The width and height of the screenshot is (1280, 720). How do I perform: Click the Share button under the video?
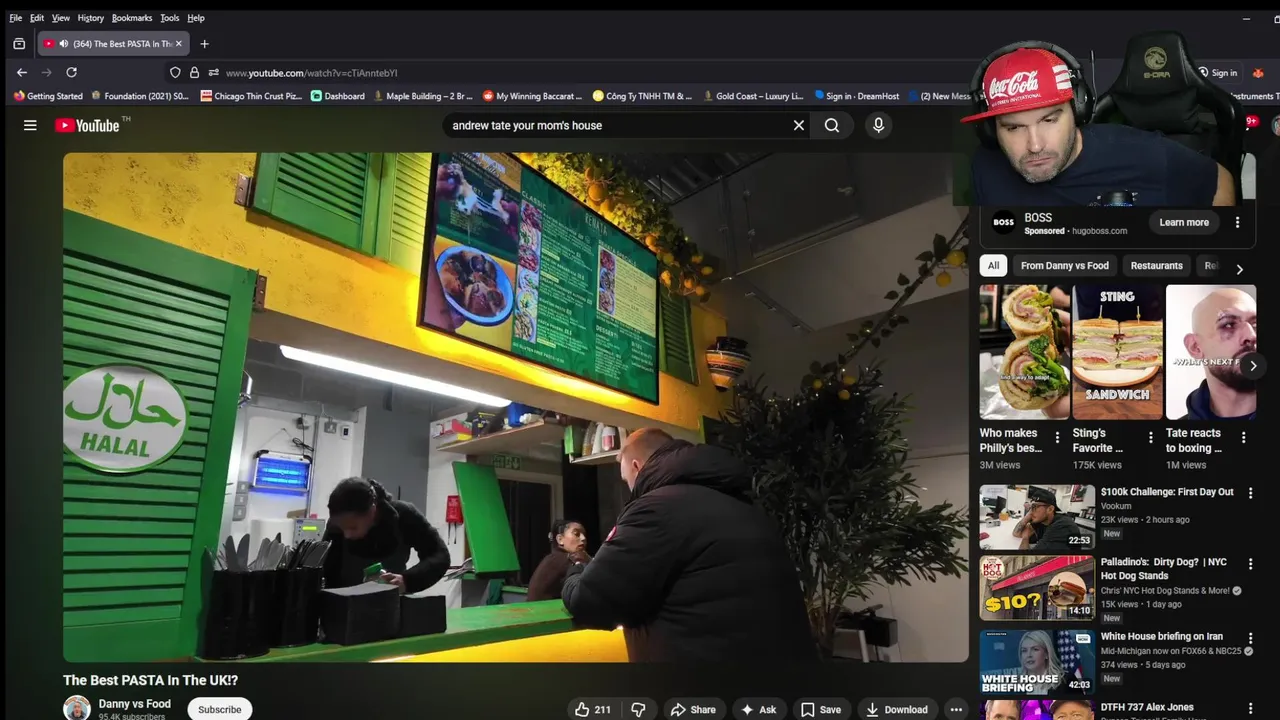point(693,709)
